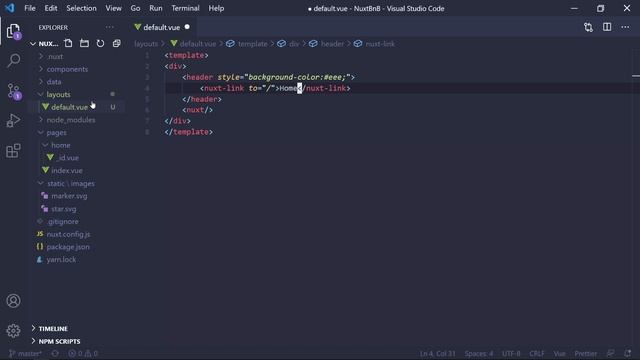Open the Extensions view

pyautogui.click(x=13, y=151)
